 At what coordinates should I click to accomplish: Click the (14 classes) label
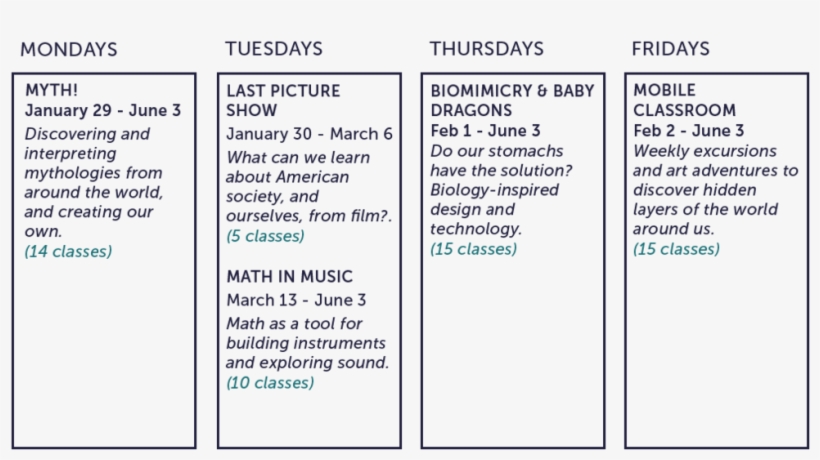point(68,251)
